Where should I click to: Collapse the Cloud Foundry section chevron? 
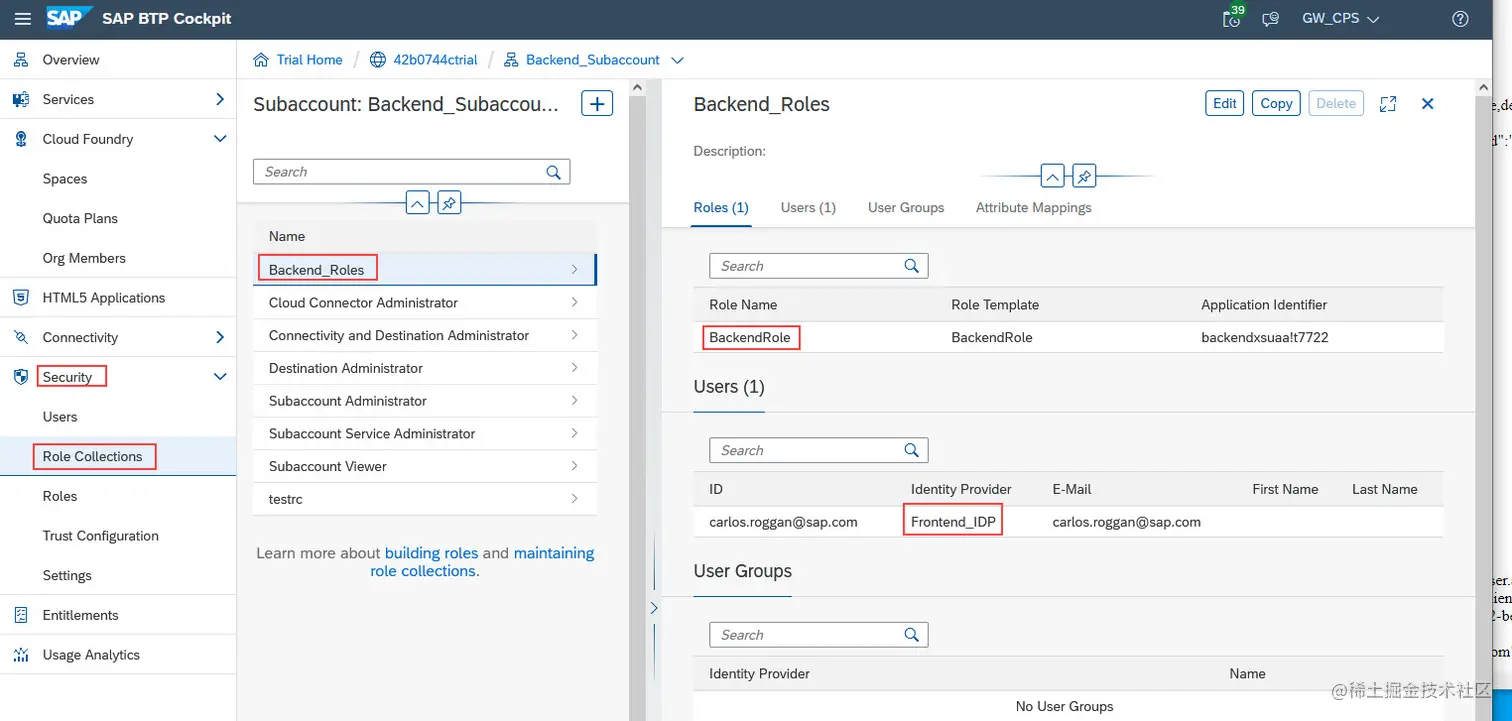(x=220, y=139)
